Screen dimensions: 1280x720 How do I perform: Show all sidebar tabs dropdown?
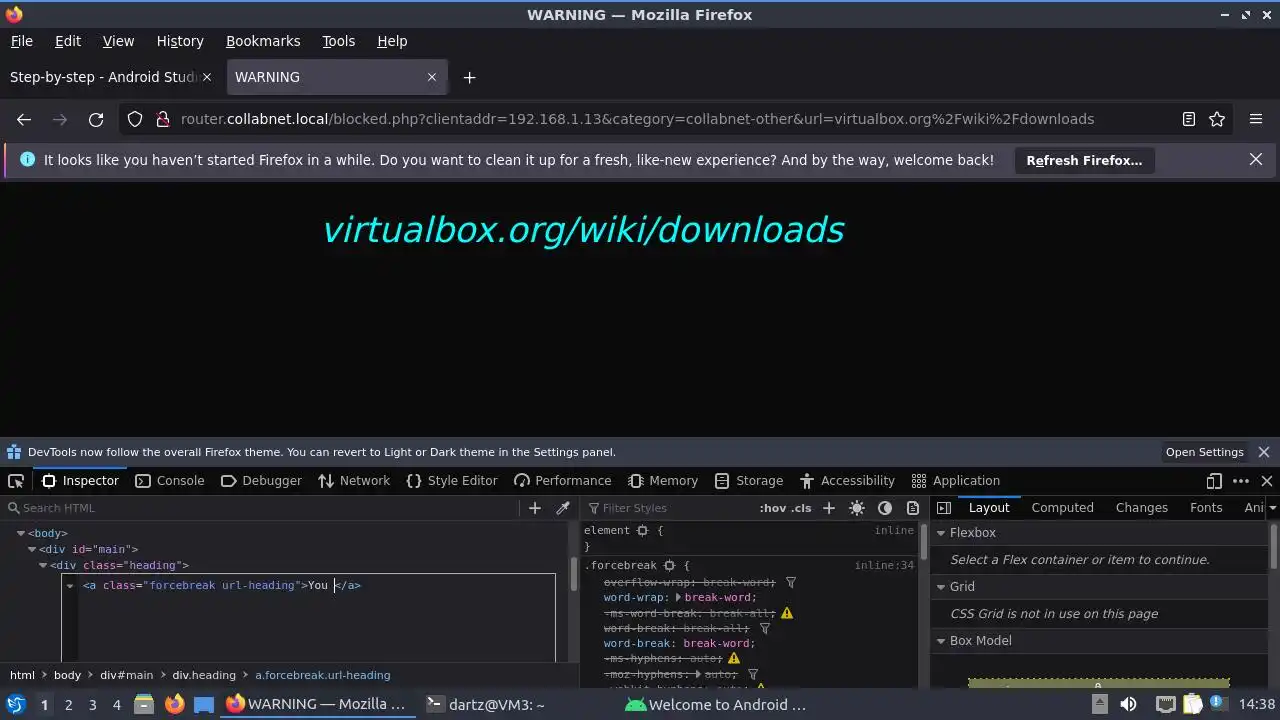[1272, 508]
